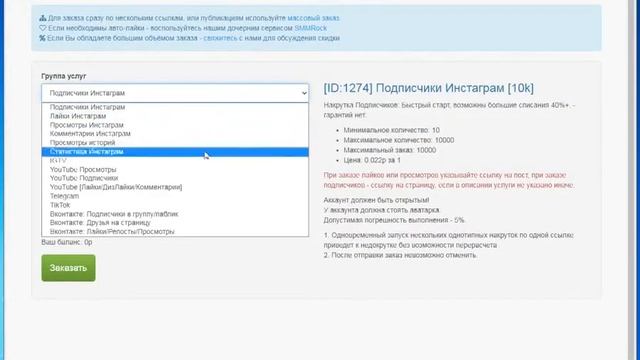Click Допустимая погрешность выполнения text

point(394,220)
